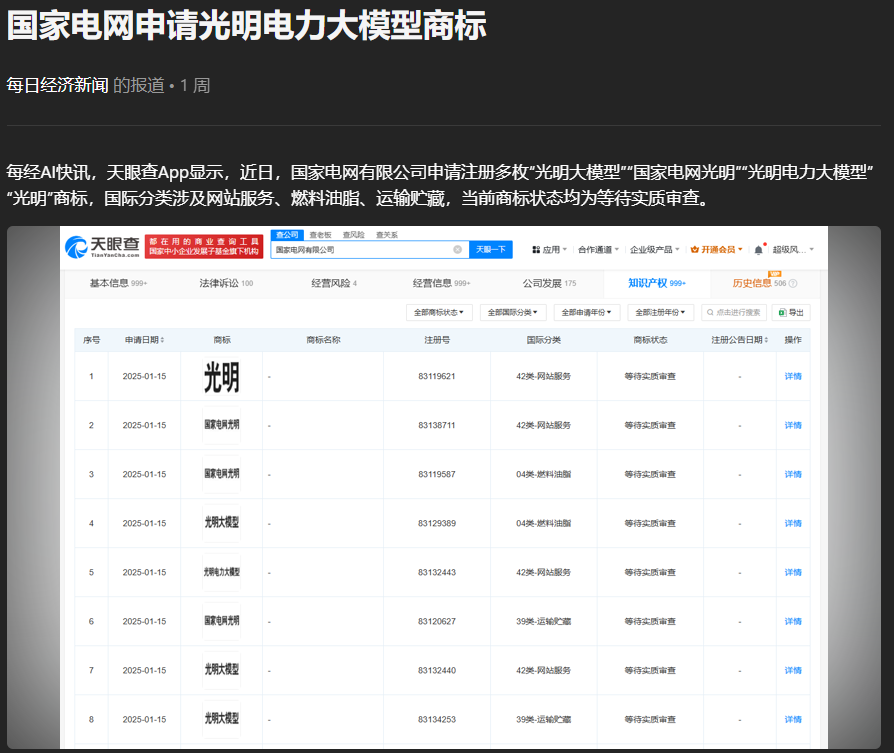
Task: View 详情 for registration 83120627
Action: [x=793, y=621]
